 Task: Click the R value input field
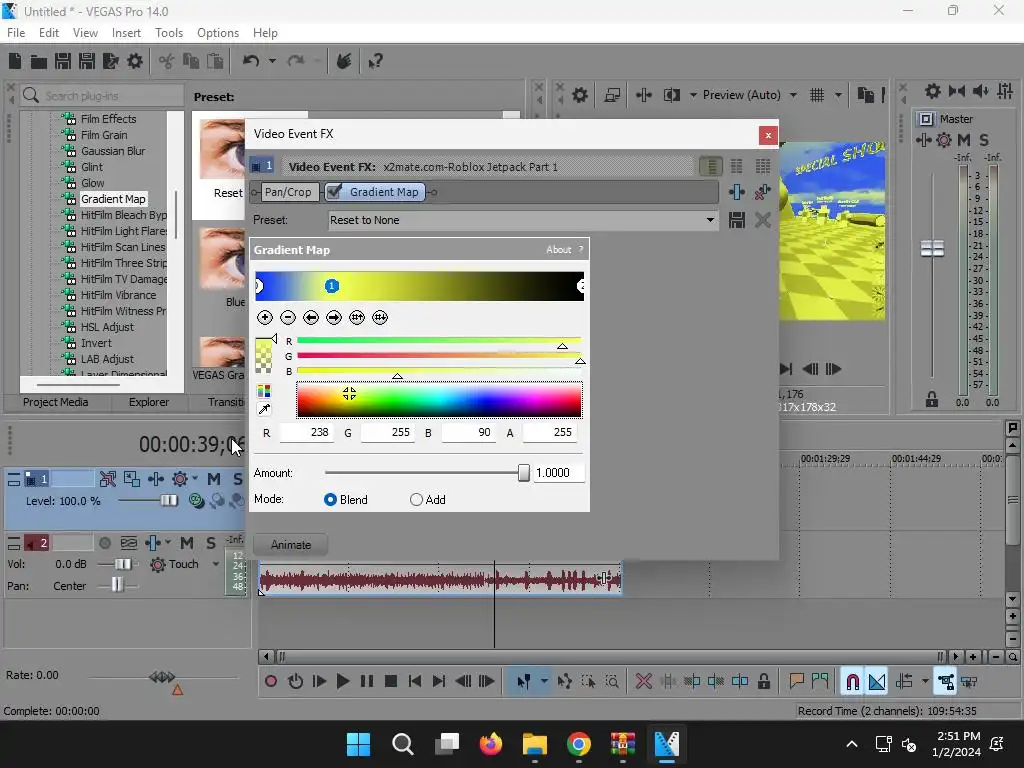[306, 432]
